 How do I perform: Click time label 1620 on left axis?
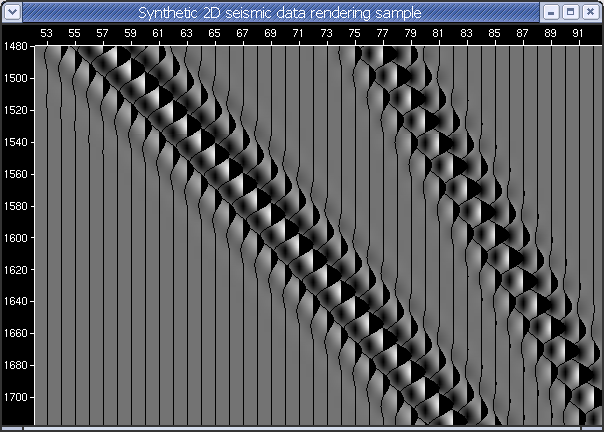pyautogui.click(x=16, y=270)
